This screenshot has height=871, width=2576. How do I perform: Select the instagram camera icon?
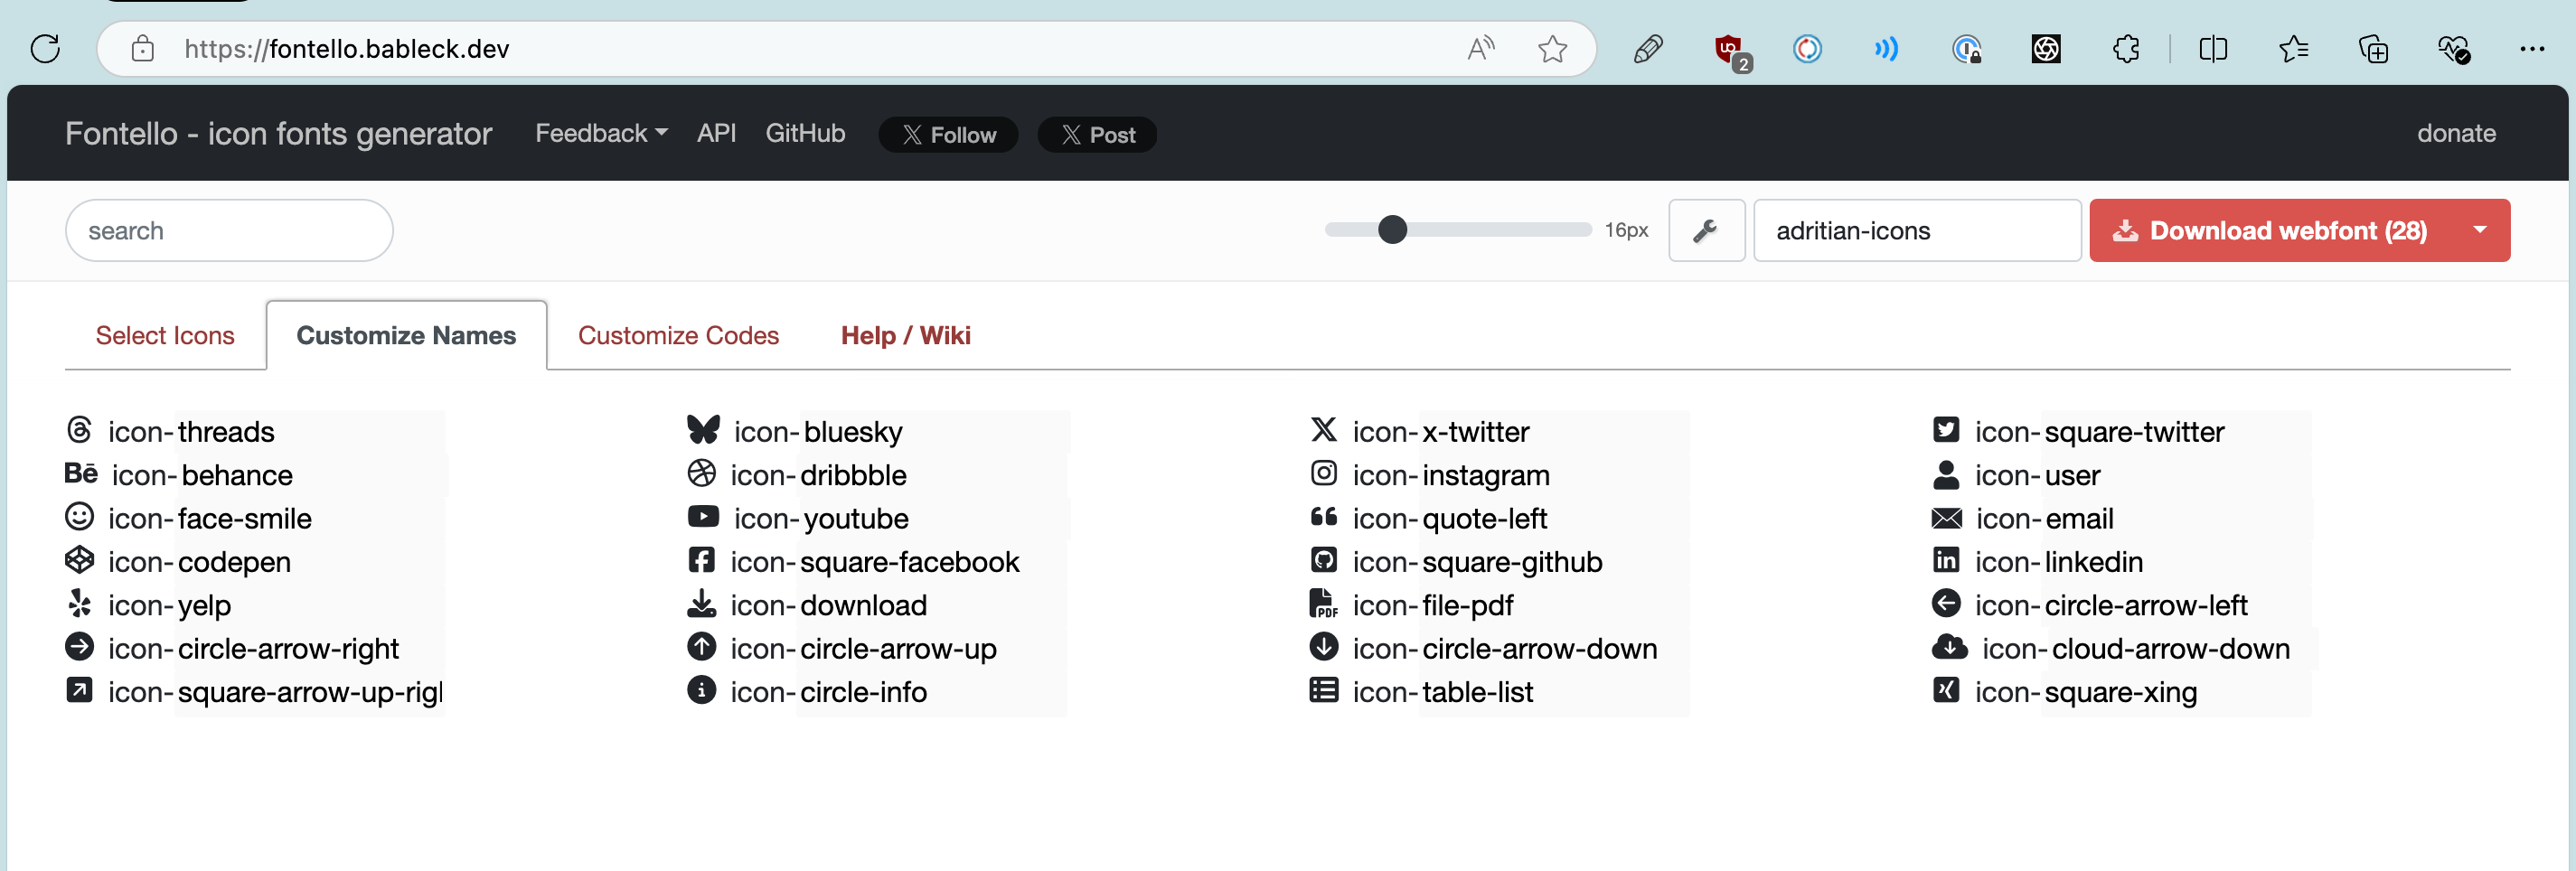1323,473
